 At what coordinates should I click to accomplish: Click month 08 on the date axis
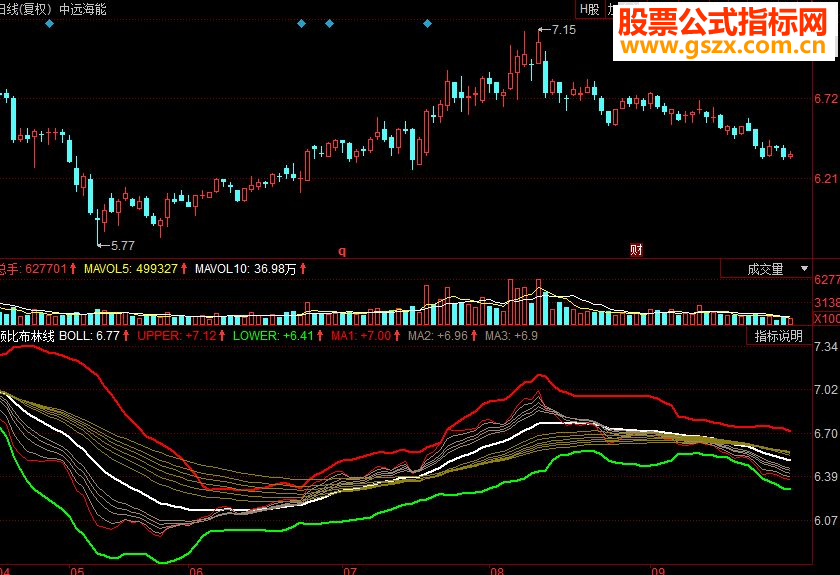(x=497, y=570)
